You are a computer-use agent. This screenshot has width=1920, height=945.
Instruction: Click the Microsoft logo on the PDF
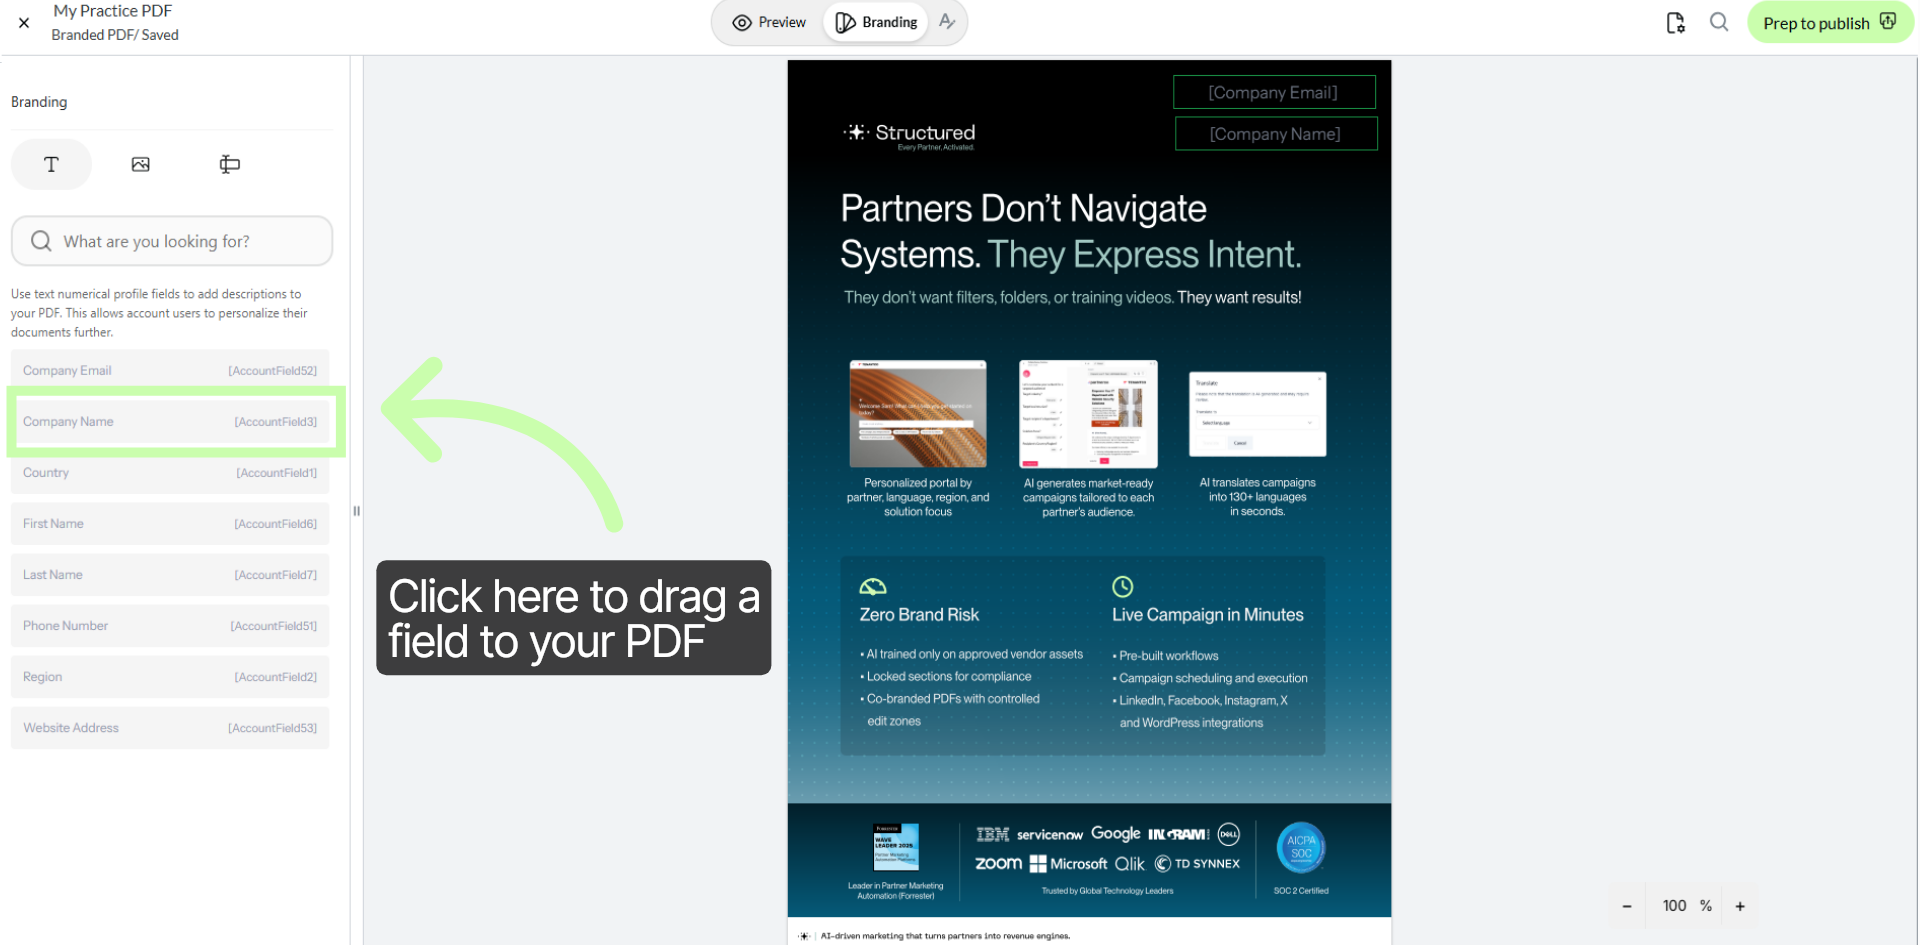click(1069, 864)
